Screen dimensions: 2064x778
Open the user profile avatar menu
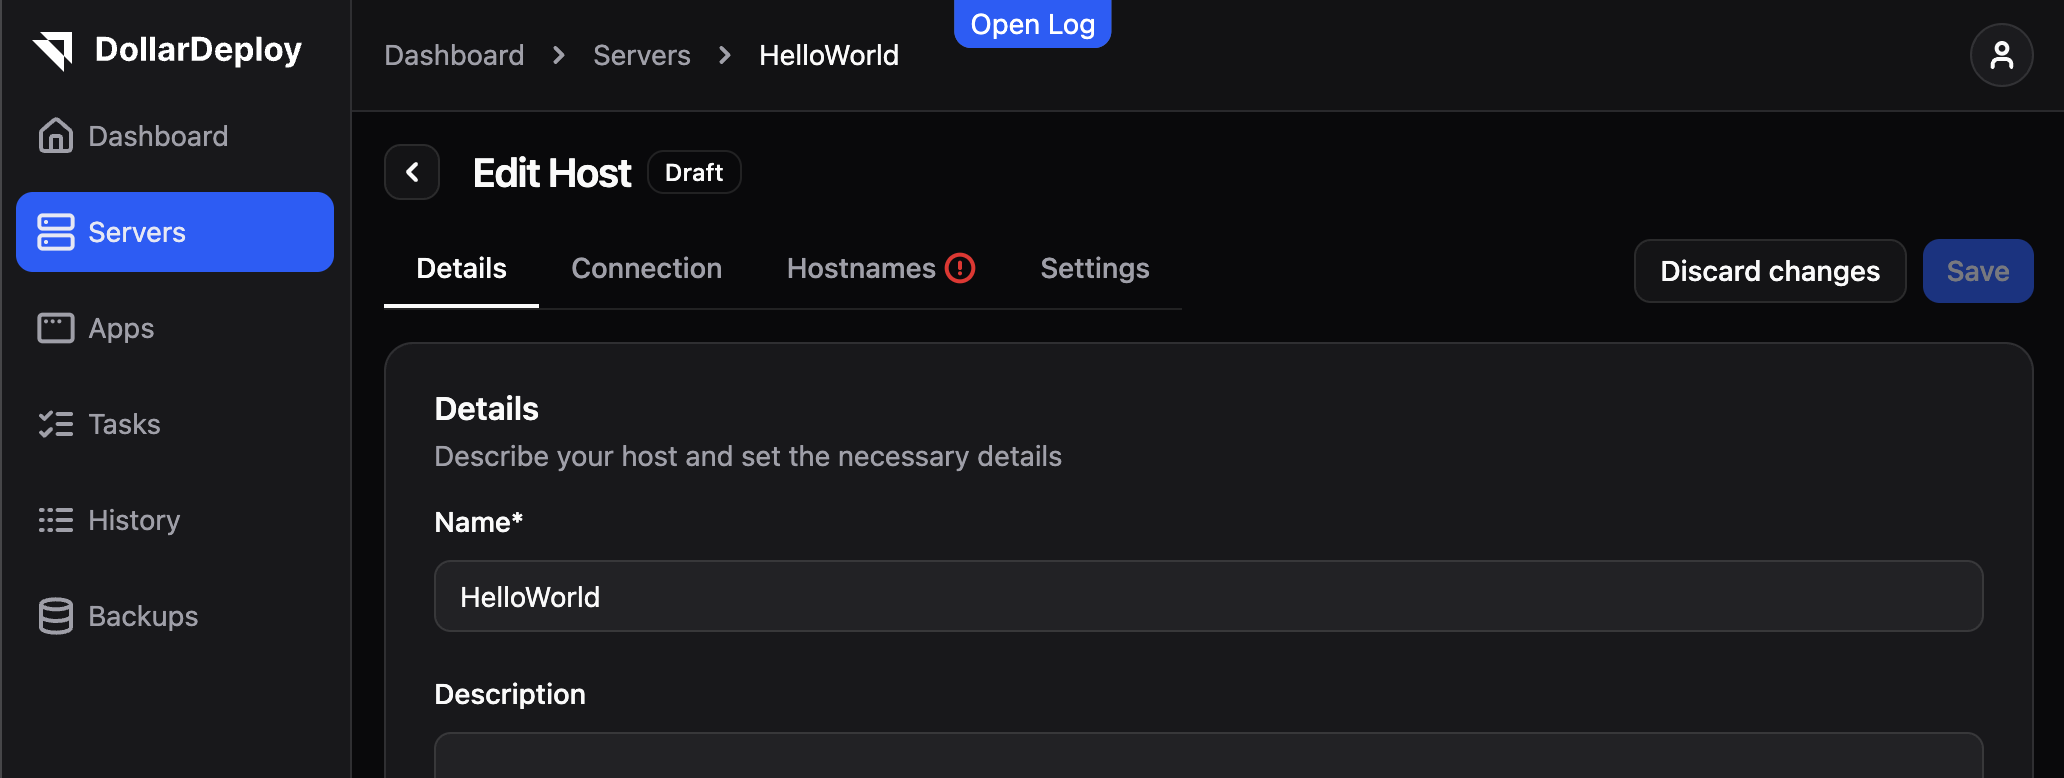coord(2001,55)
